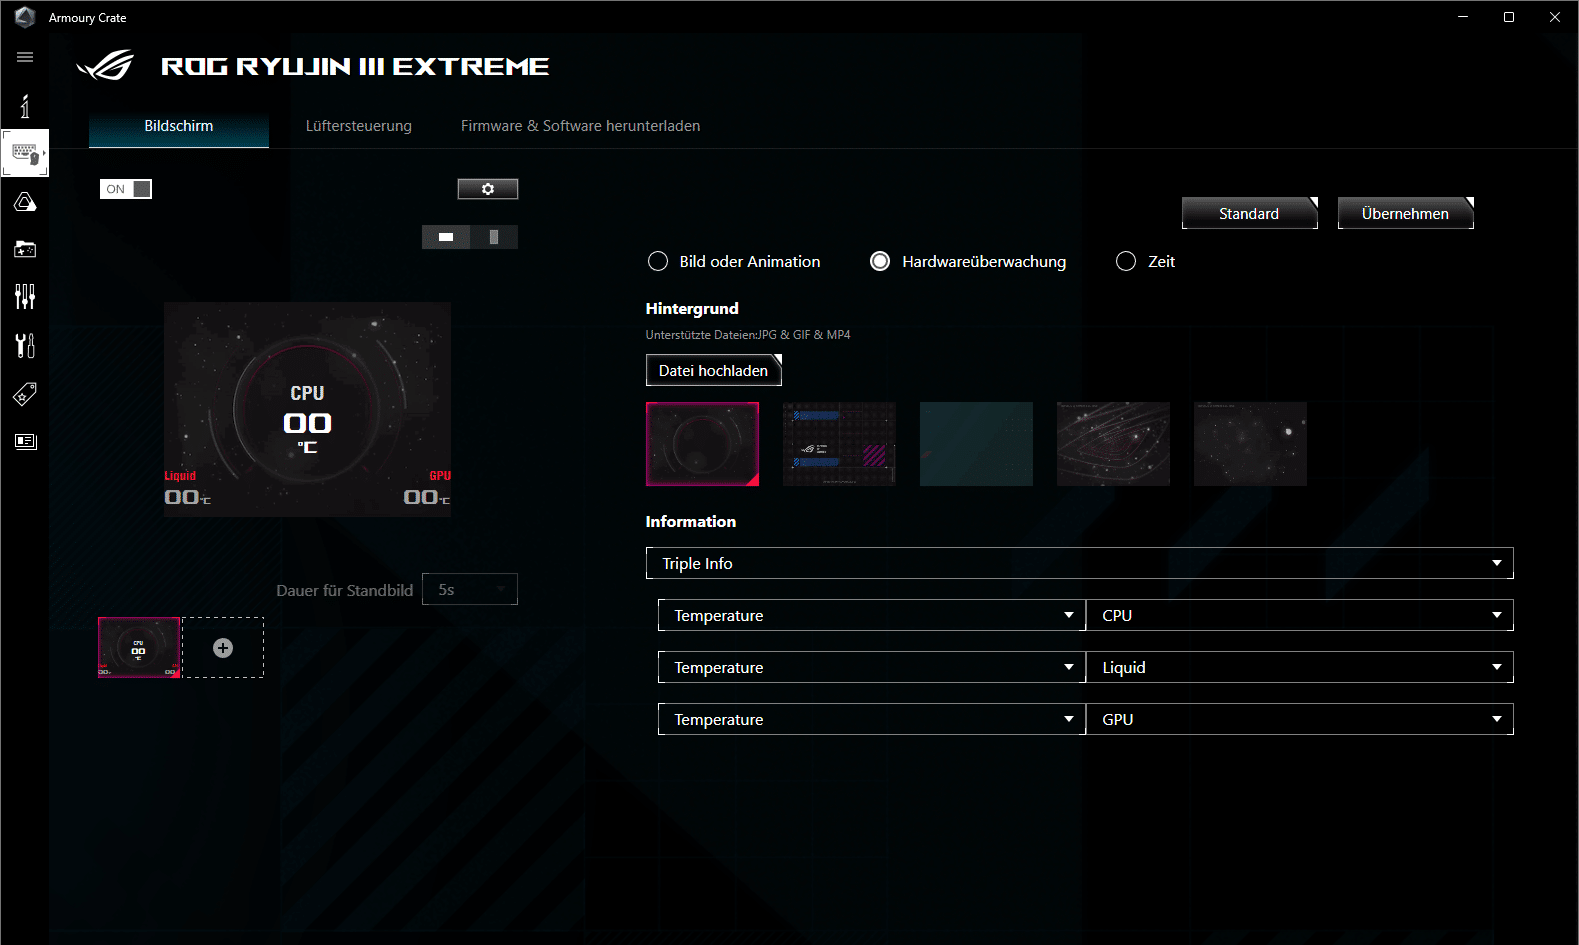Image resolution: width=1579 pixels, height=945 pixels.
Task: Open the Aura Sync triangle icon
Action: pyautogui.click(x=25, y=203)
